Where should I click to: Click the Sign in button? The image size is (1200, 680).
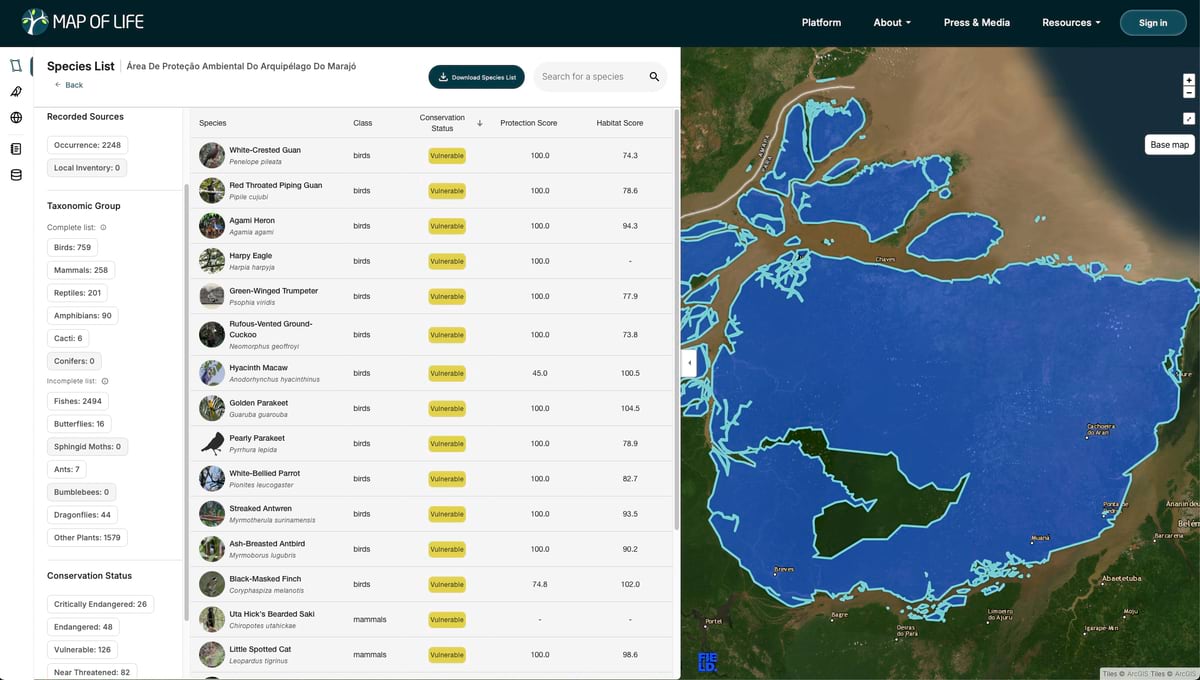click(x=1153, y=22)
